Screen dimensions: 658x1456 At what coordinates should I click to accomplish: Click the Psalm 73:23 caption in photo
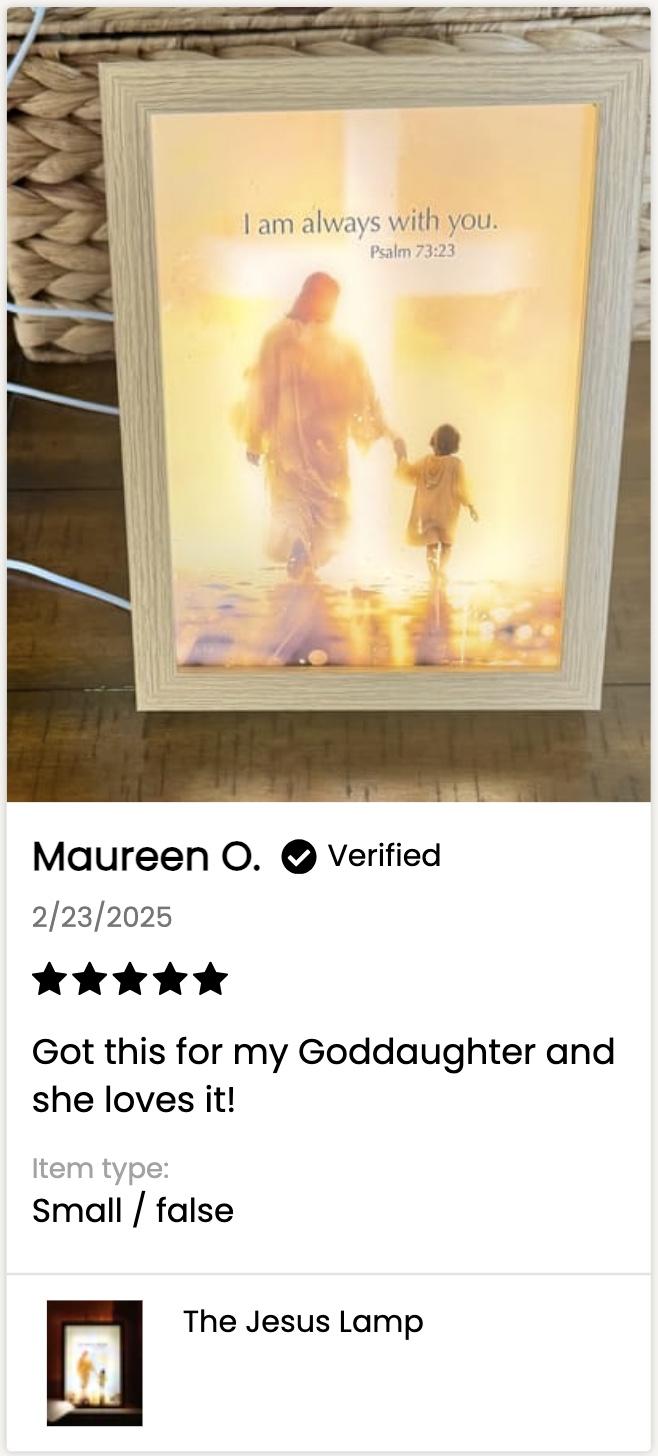point(412,251)
